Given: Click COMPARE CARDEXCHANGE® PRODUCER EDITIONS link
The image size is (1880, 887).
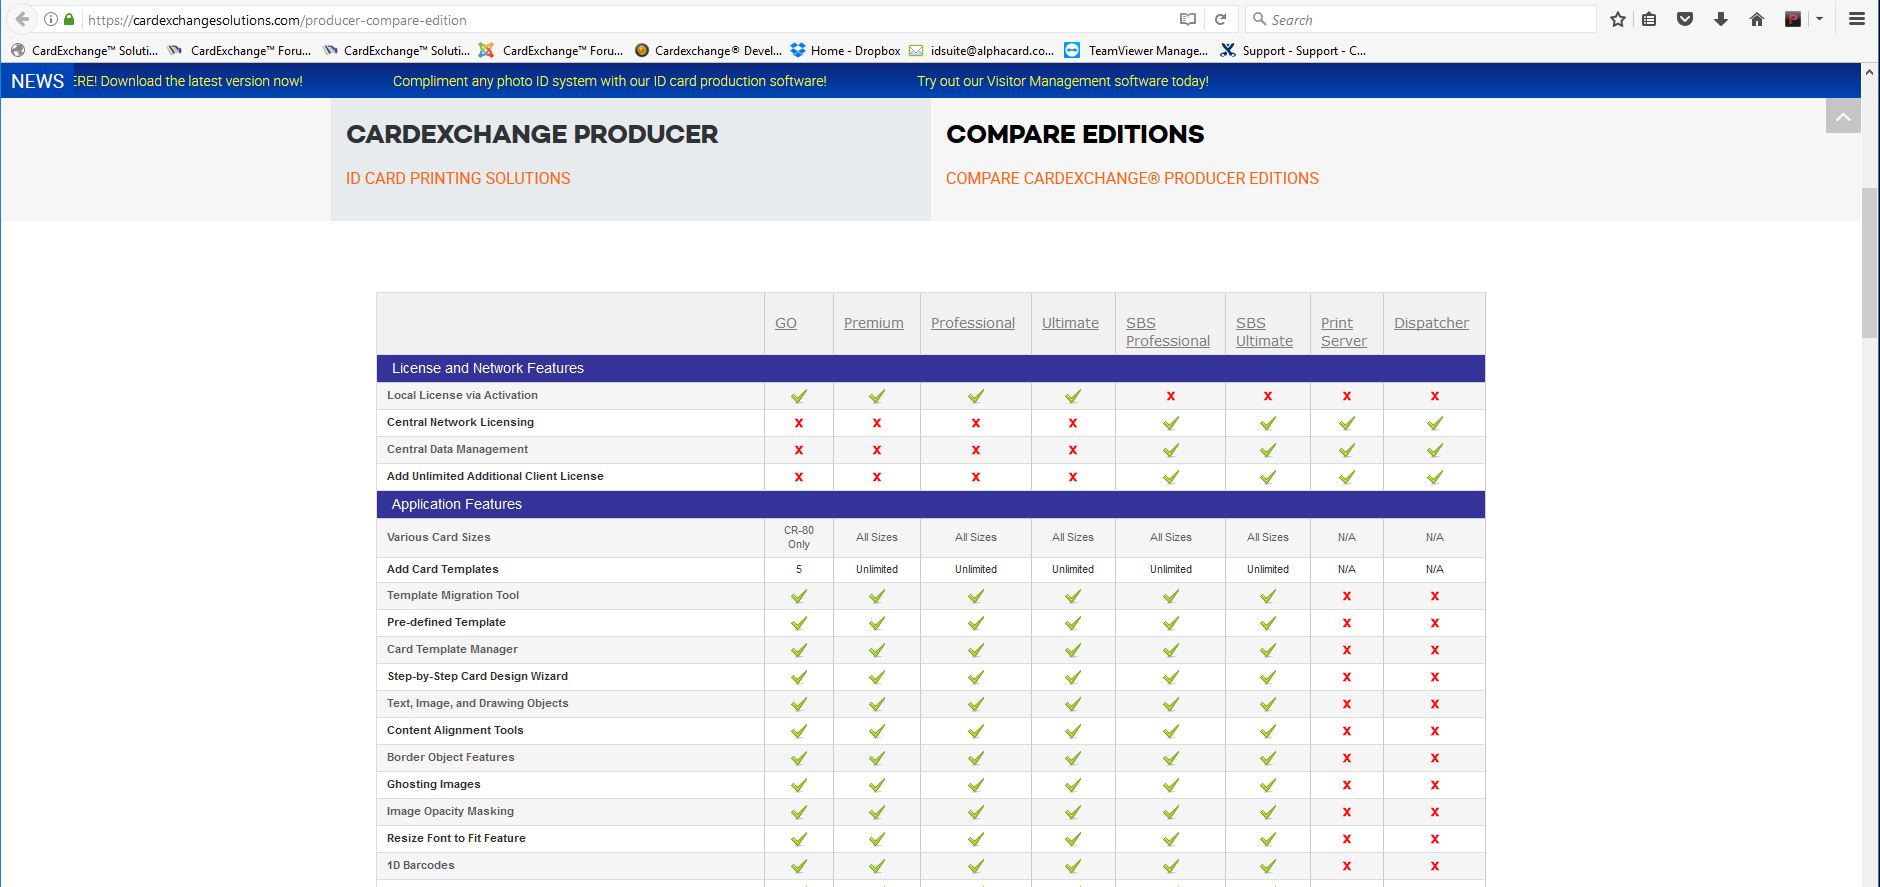Looking at the screenshot, I should click(1132, 178).
